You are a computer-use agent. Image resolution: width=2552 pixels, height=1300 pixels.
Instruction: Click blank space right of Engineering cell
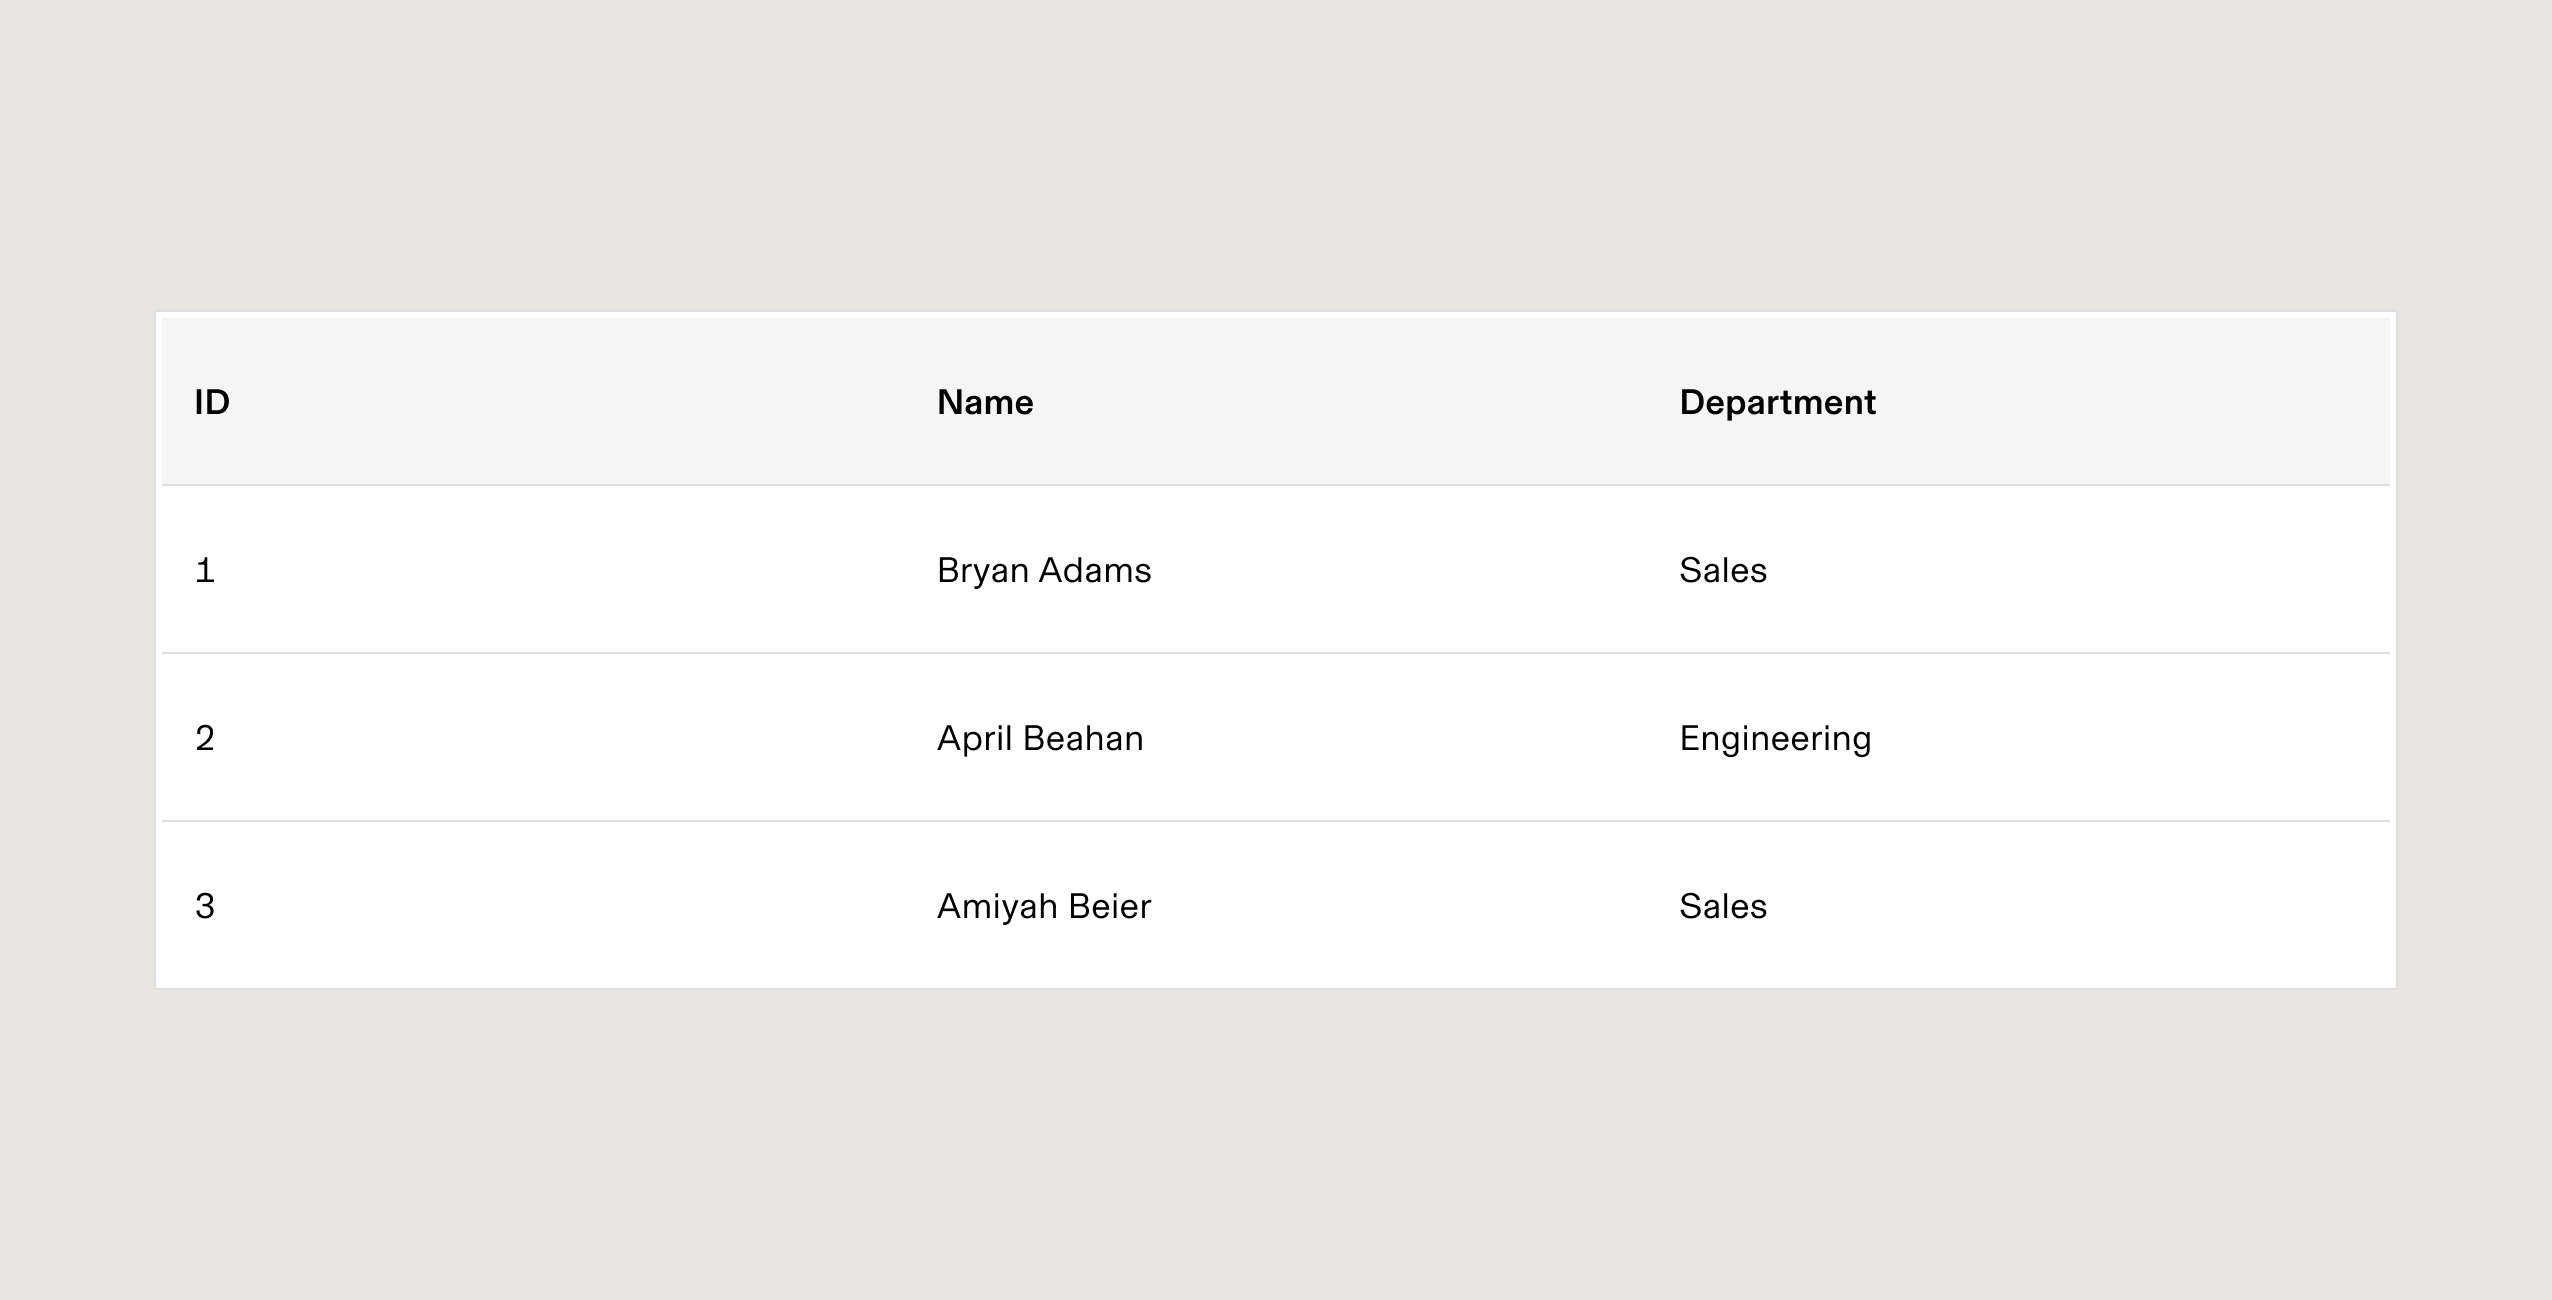pyautogui.click(x=2130, y=738)
